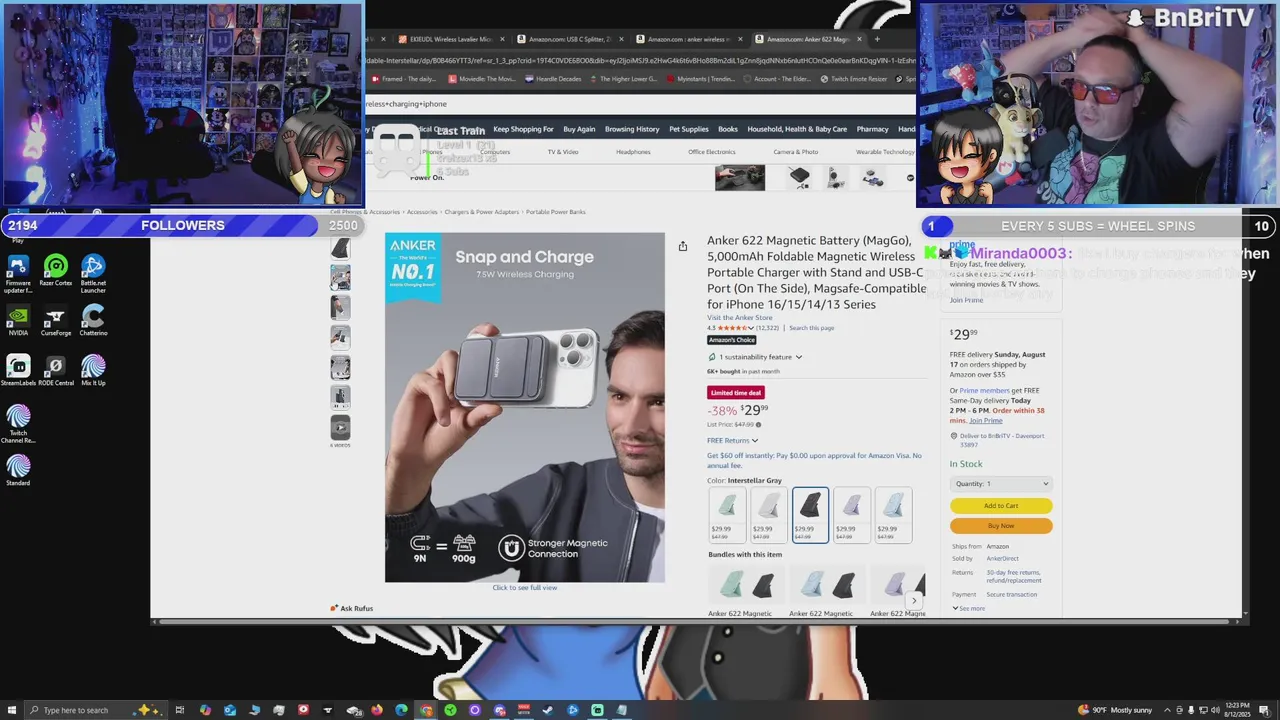The width and height of the screenshot is (1280, 720).
Task: Launch the Mix It Up desktop icon
Action: [x=93, y=371]
